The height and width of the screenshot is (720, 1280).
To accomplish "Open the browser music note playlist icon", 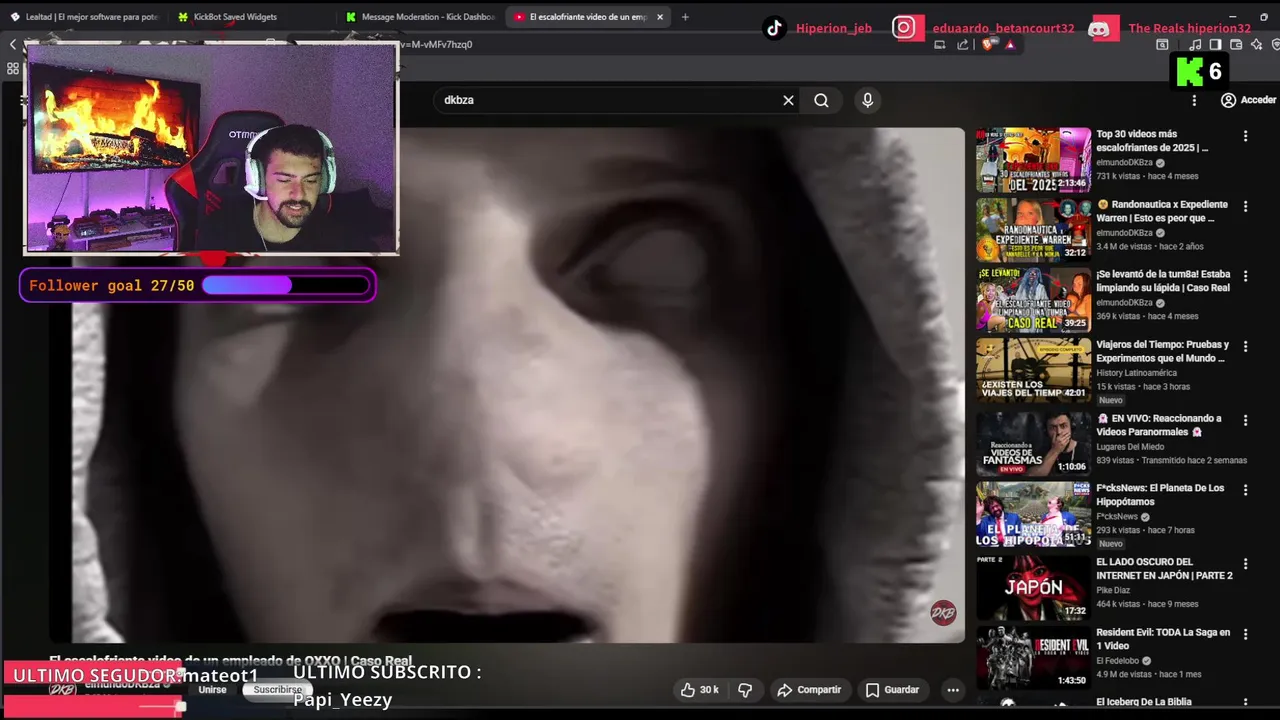I will (x=1196, y=44).
